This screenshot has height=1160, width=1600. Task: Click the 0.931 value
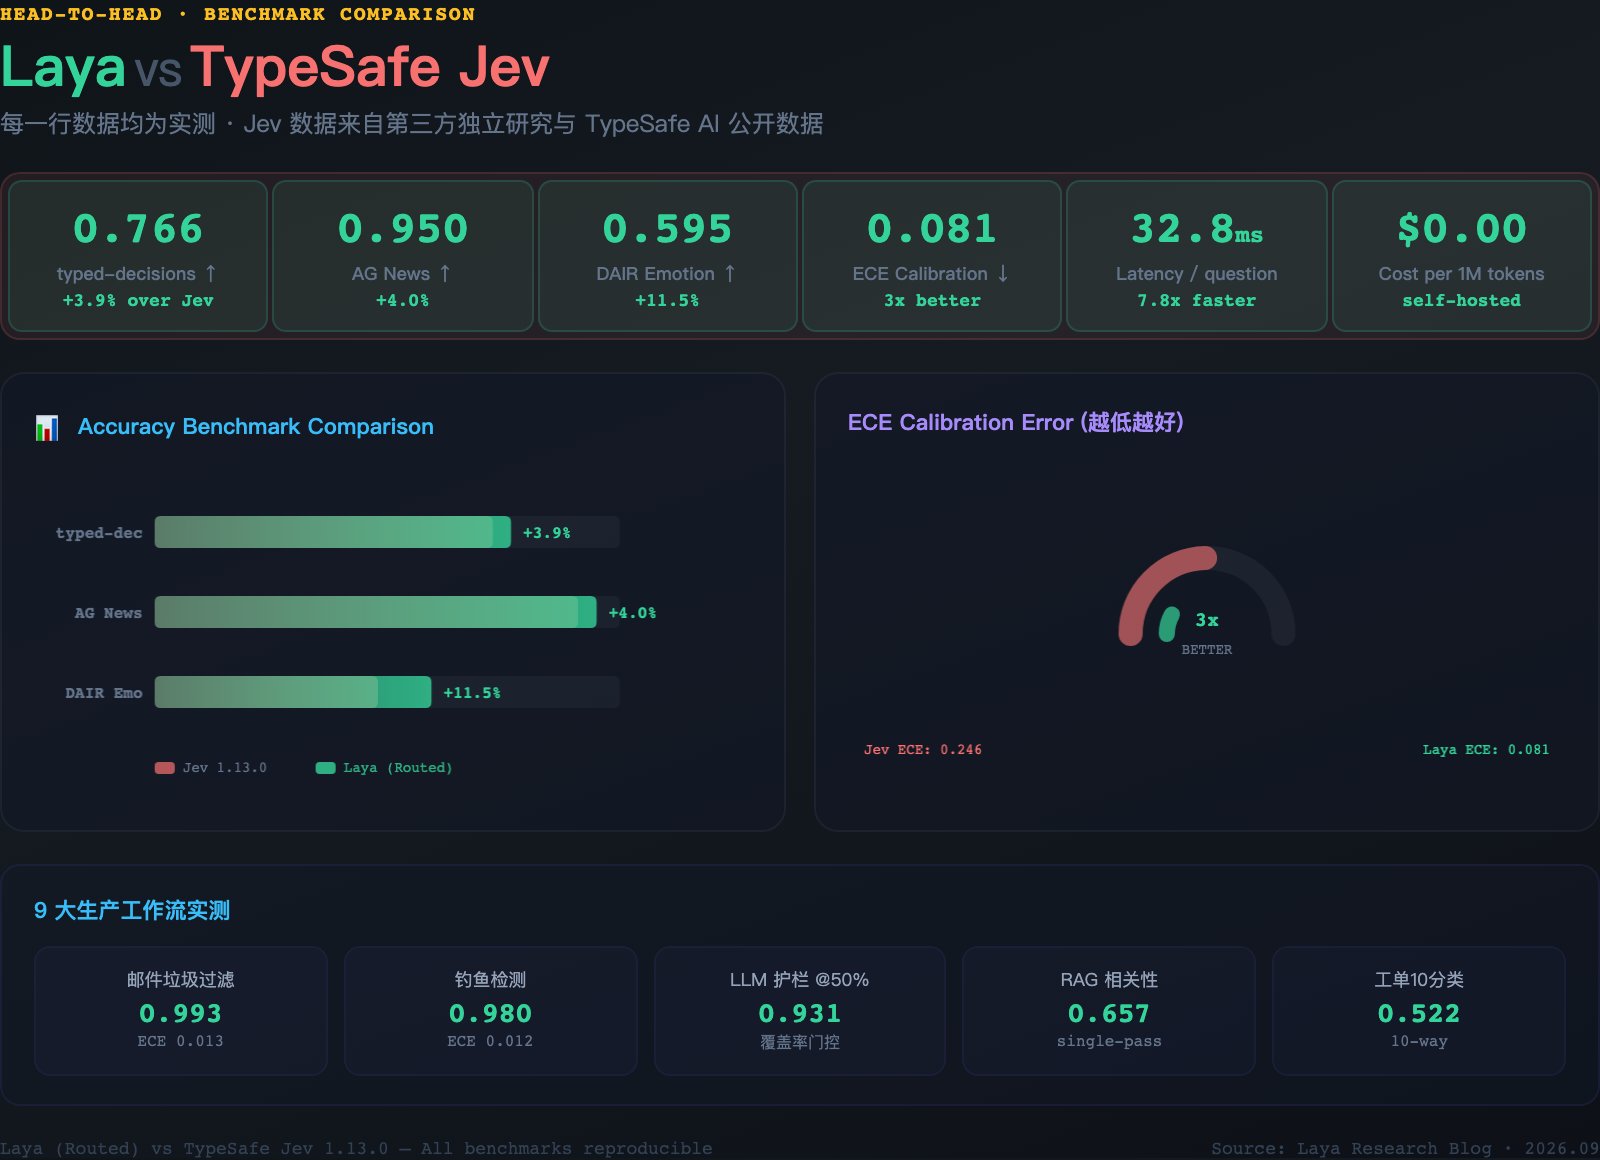[x=800, y=1014]
